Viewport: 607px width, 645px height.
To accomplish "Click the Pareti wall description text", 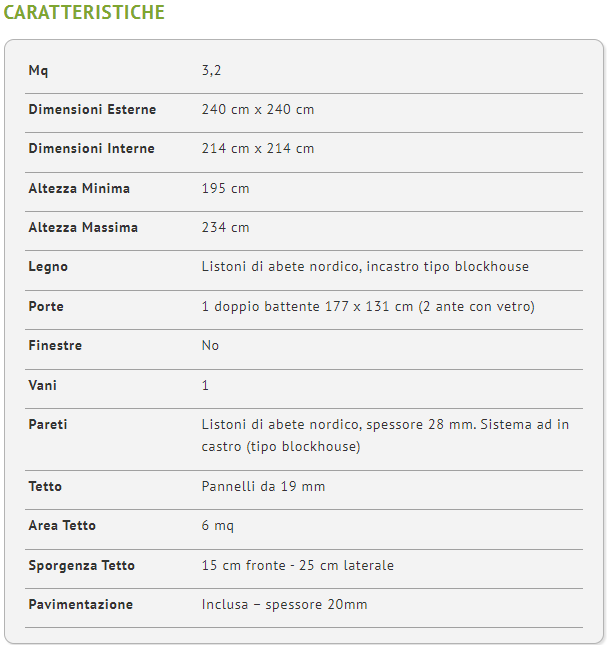I will click(x=385, y=436).
